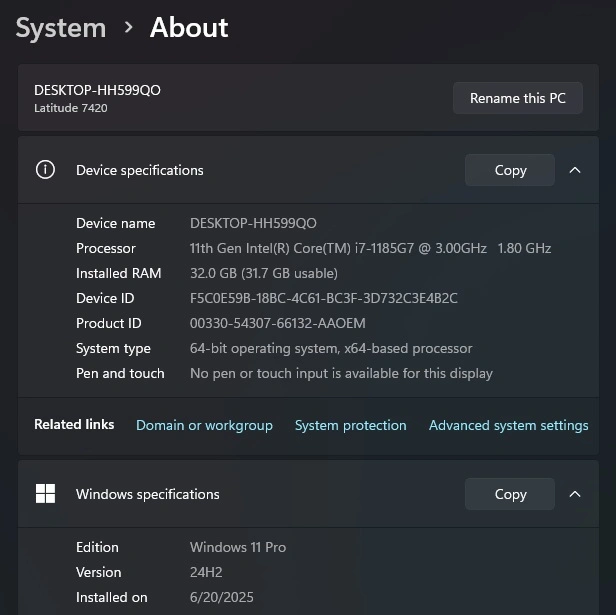Click the Device ID value text
616x615 pixels.
point(323,298)
